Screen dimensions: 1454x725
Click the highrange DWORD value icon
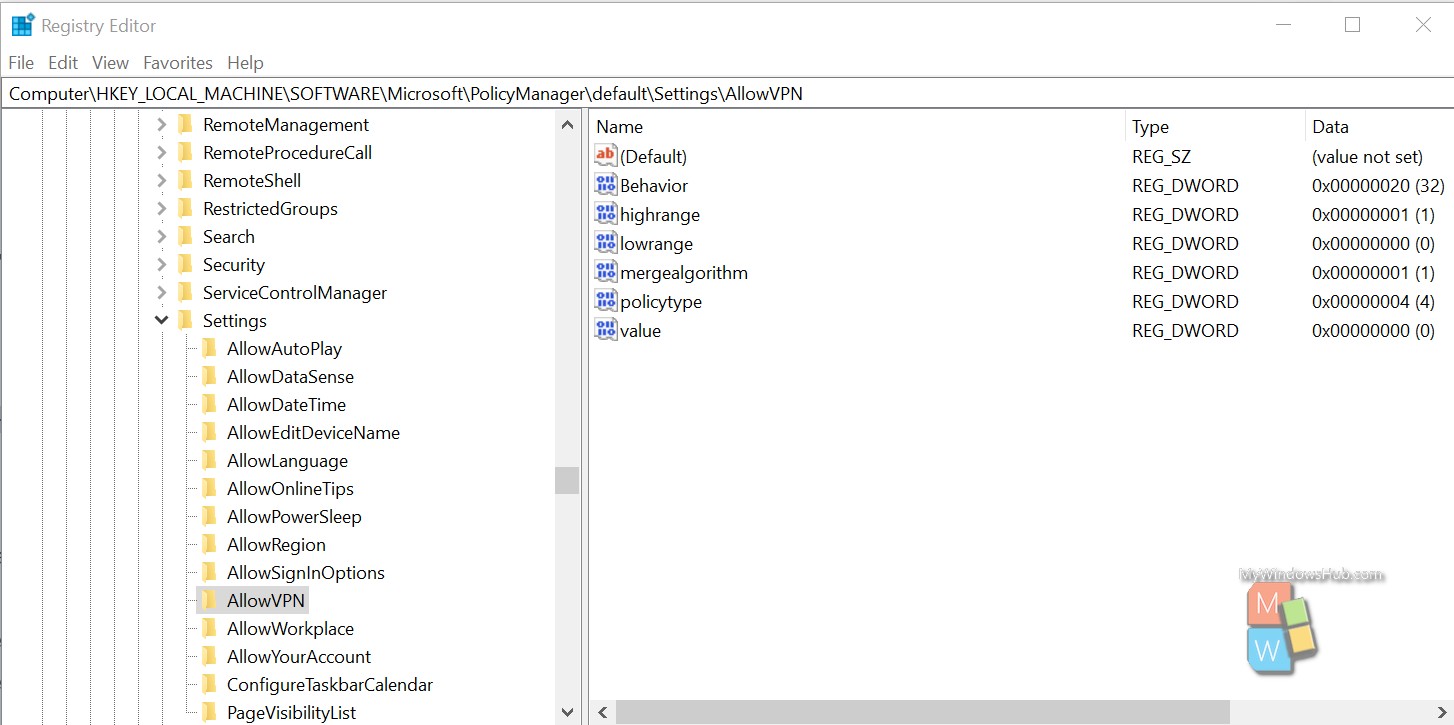605,213
